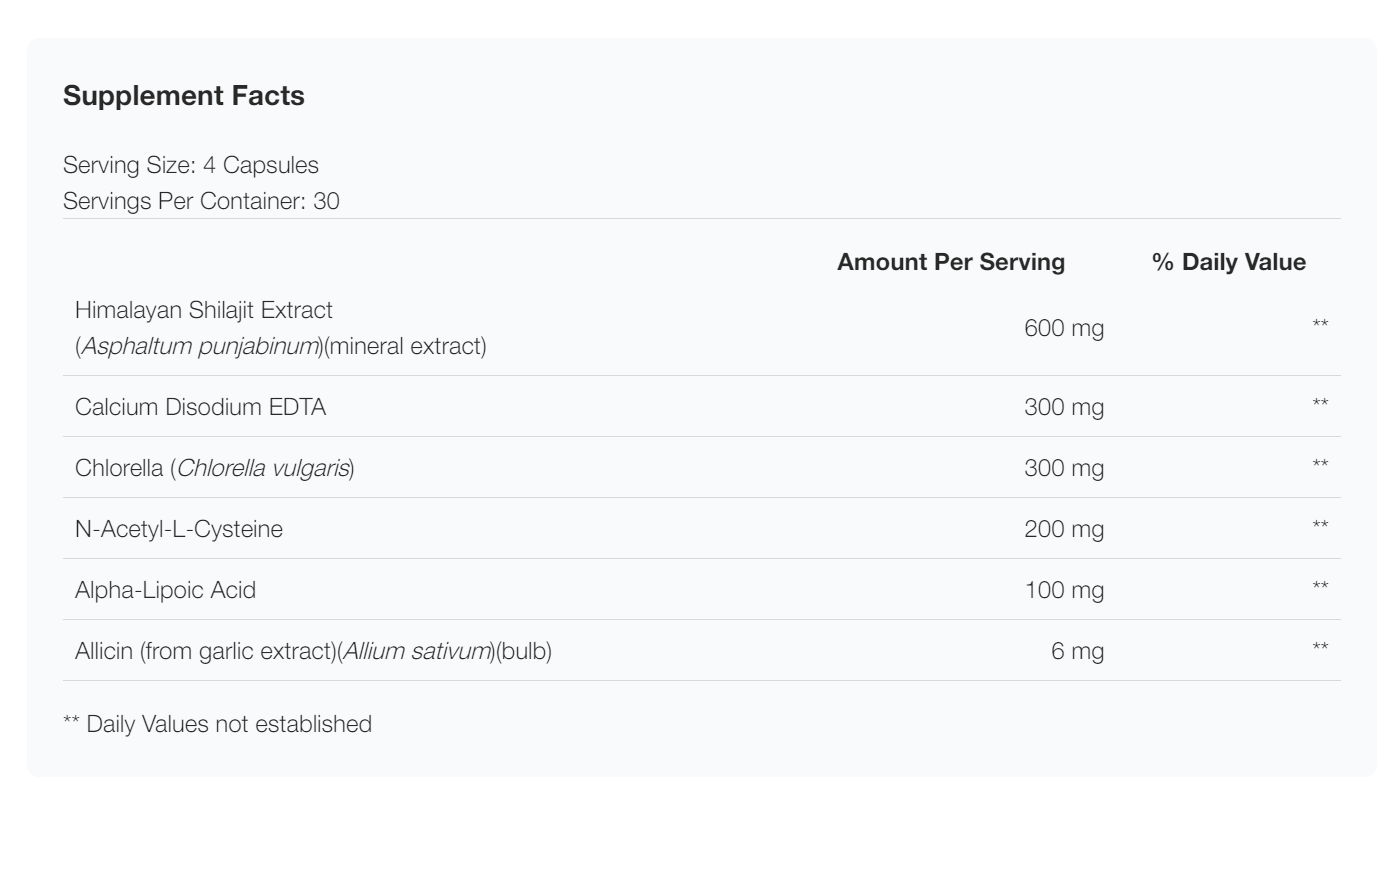
Task: Select the Chlorella ingredient name
Action: [x=119, y=468]
